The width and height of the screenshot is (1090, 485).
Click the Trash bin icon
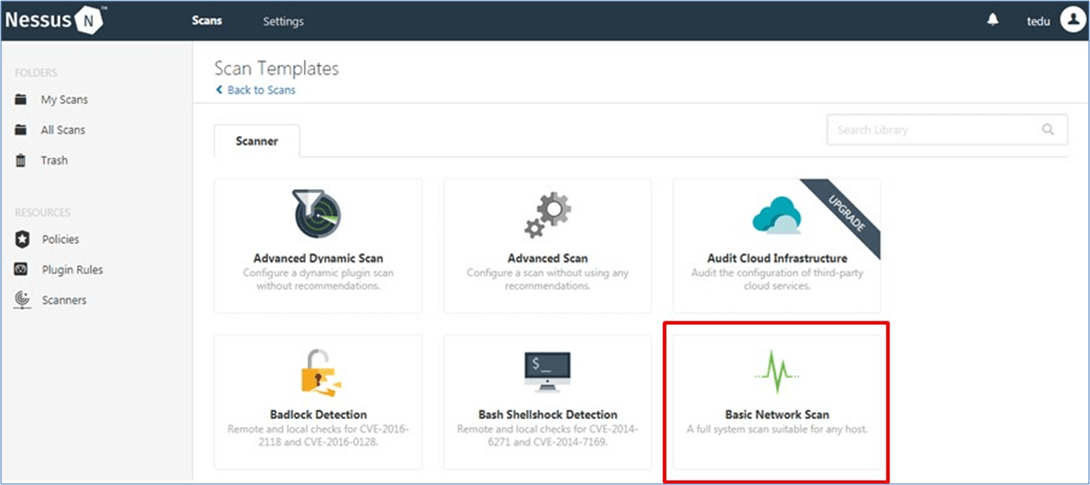tap(21, 161)
